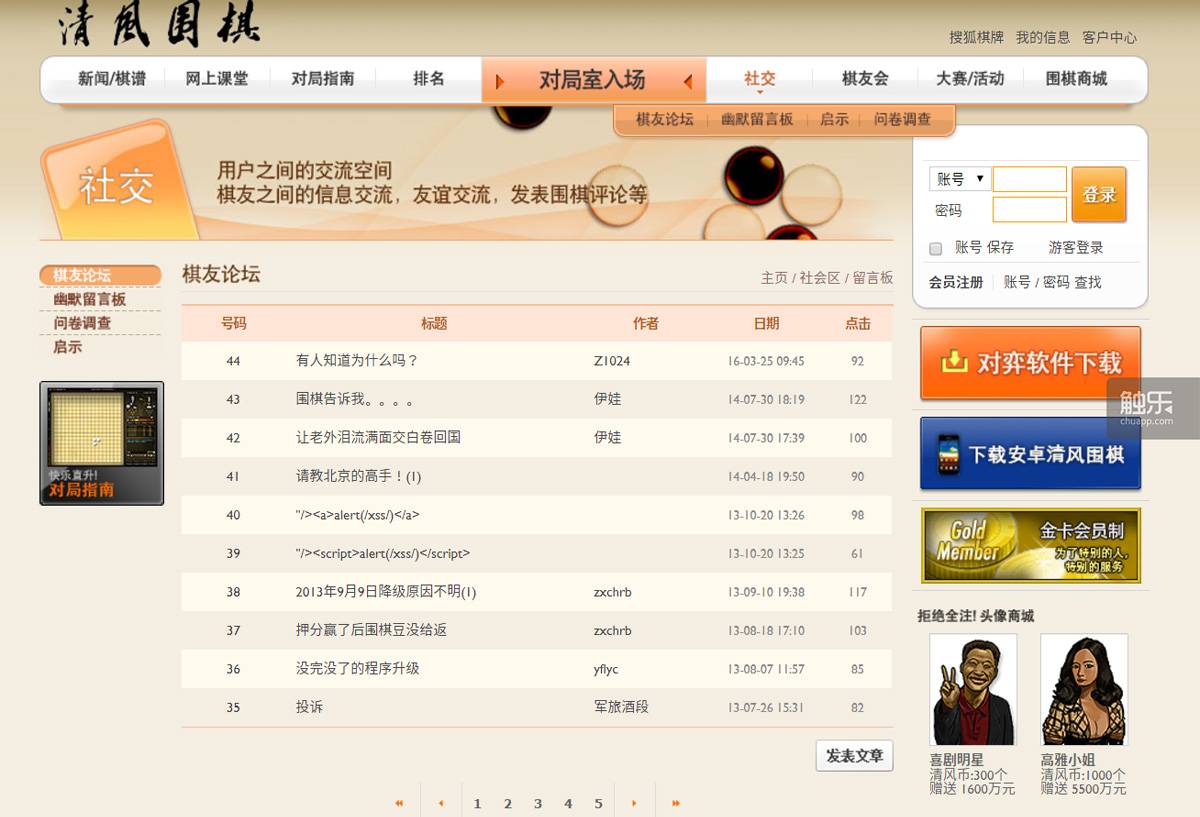Jump to last page with double arrow
This screenshot has width=1200, height=817.
tap(676, 803)
